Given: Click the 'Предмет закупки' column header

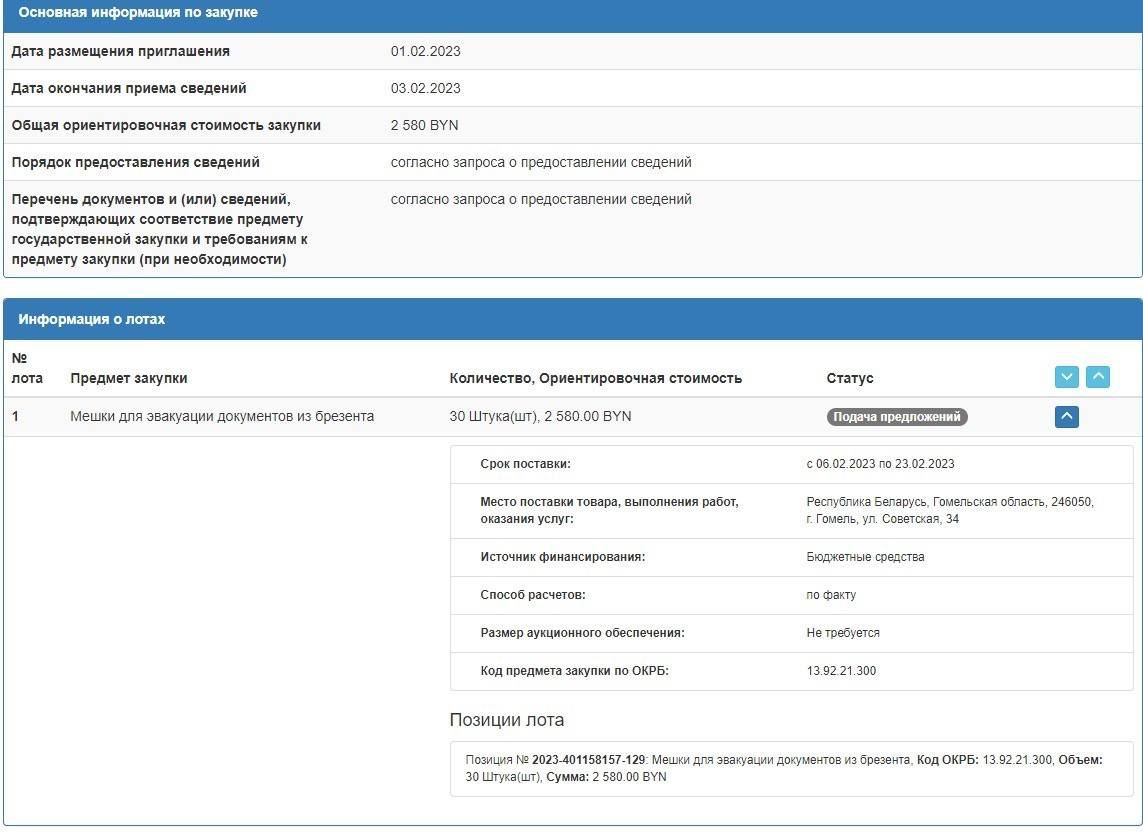Looking at the screenshot, I should (x=129, y=378).
